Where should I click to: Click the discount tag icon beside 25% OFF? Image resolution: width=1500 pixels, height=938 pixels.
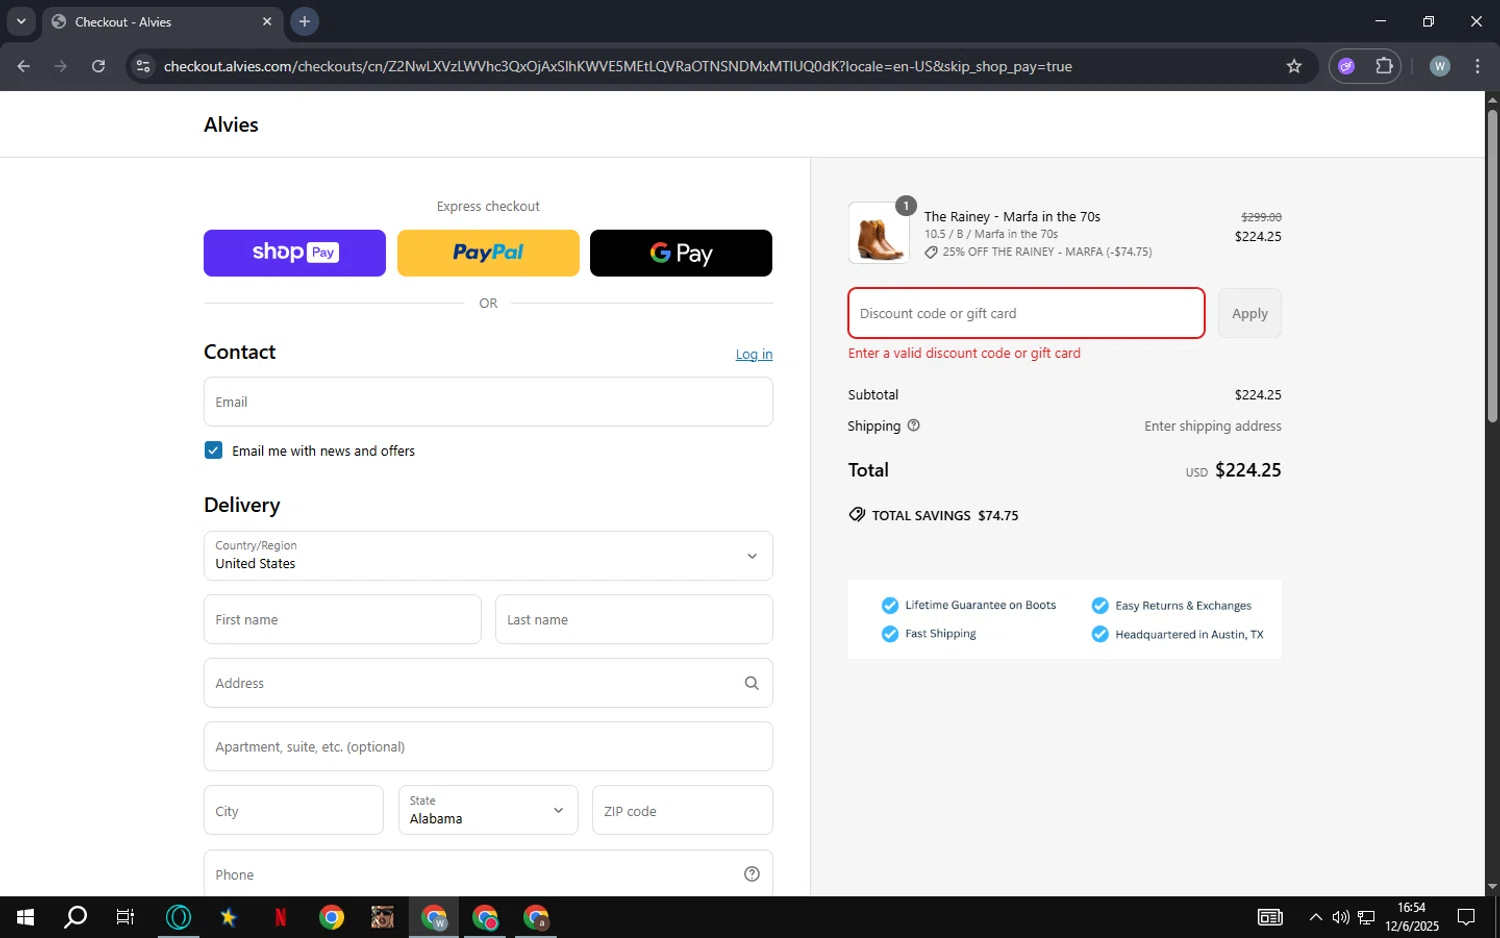pos(931,252)
